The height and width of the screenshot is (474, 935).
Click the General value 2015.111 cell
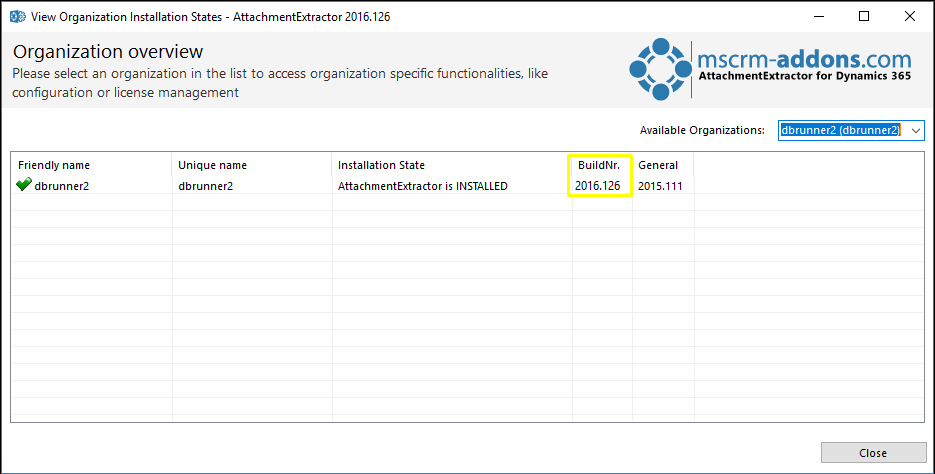coord(660,186)
